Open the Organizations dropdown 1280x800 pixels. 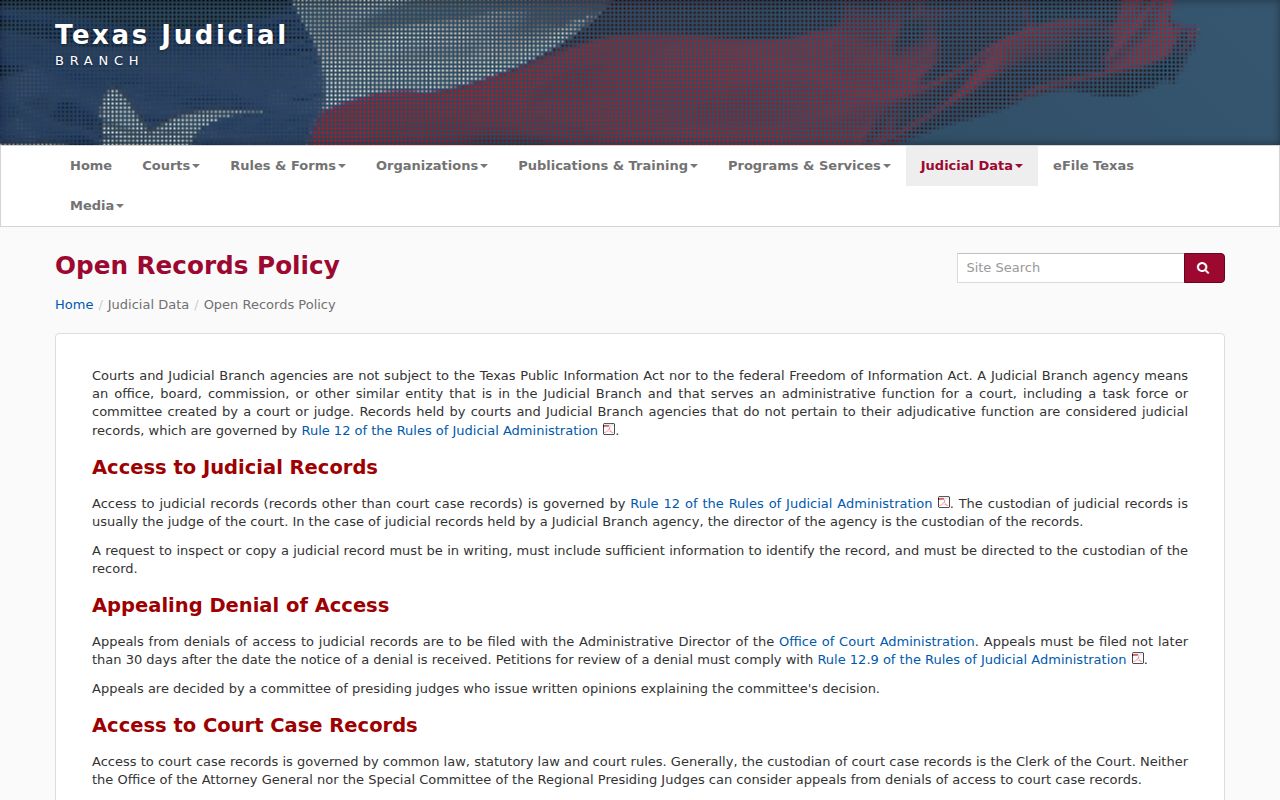432,166
